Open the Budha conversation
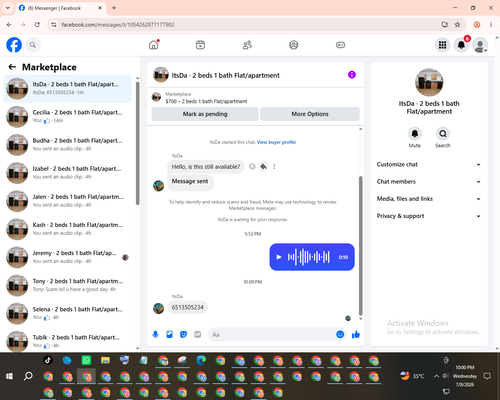500x400 pixels. coord(67,145)
